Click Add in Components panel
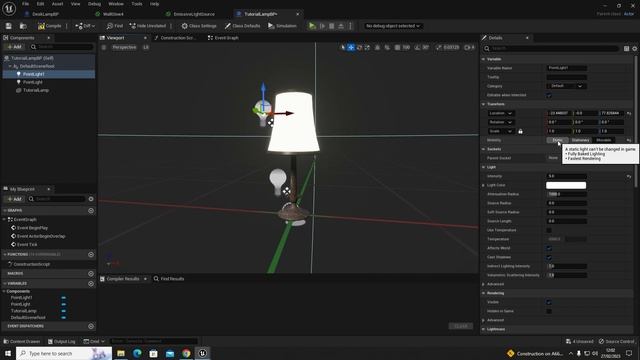The height and width of the screenshot is (360, 640). pos(14,47)
